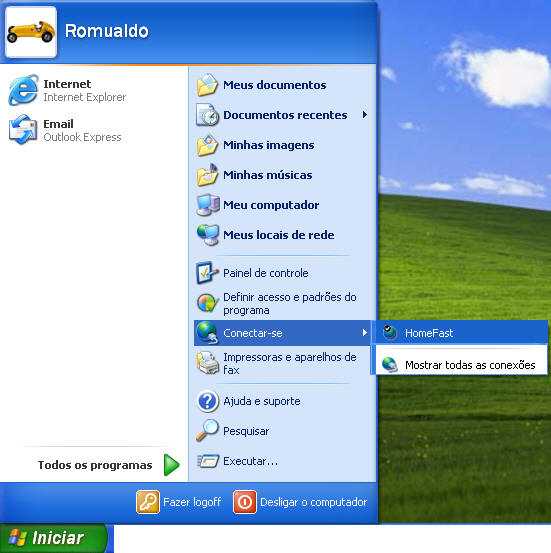
Task: Click Fazer logoff button
Action: (179, 502)
